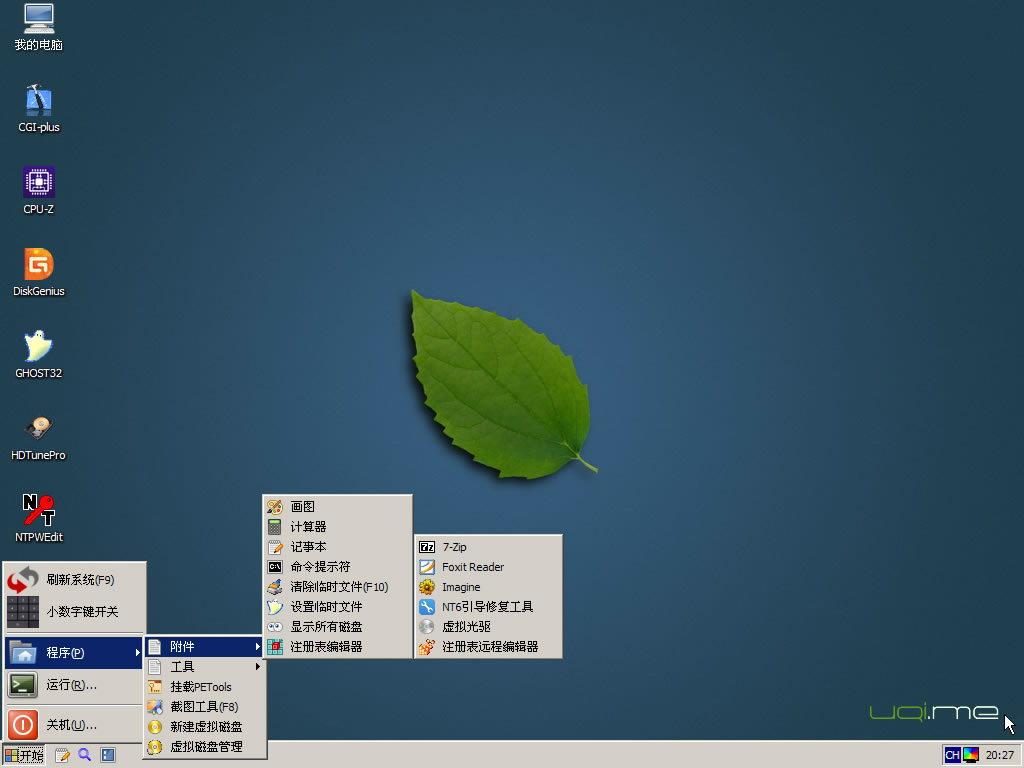Open 注册表编辑器 registry editor

(x=338, y=647)
